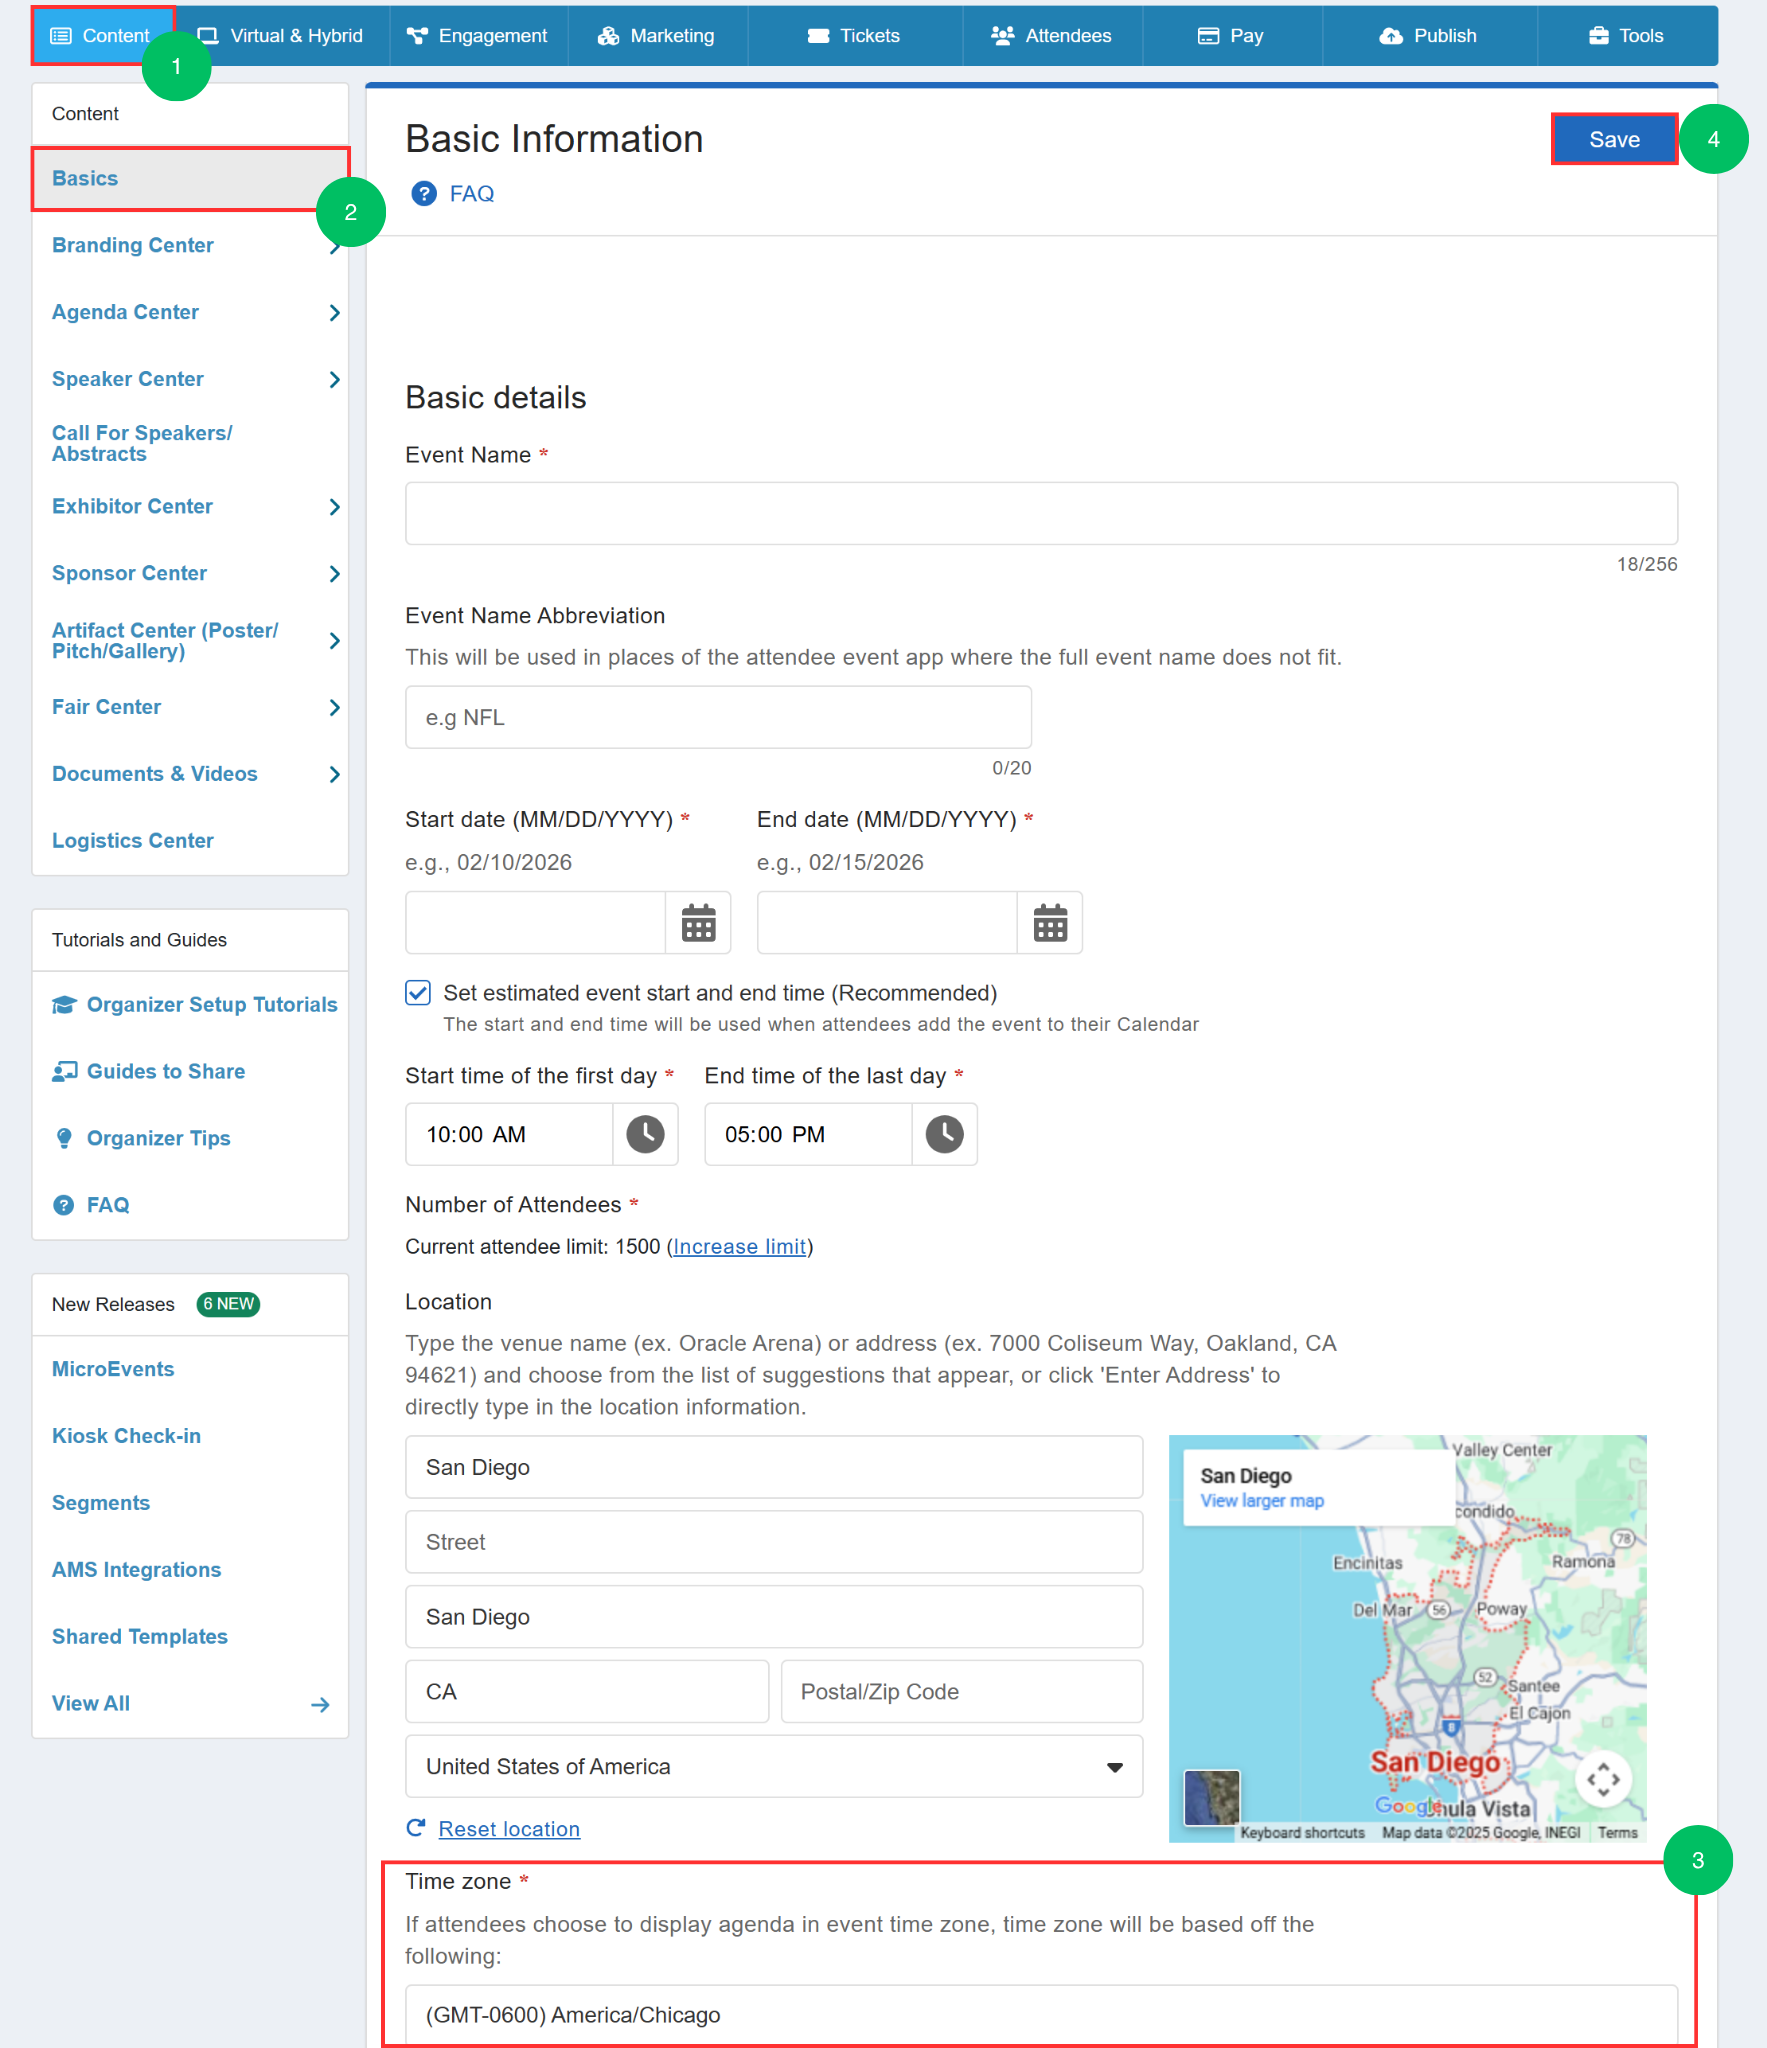The image size is (1767, 2048).
Task: Switch to the Marketing tab
Action: 658,36
